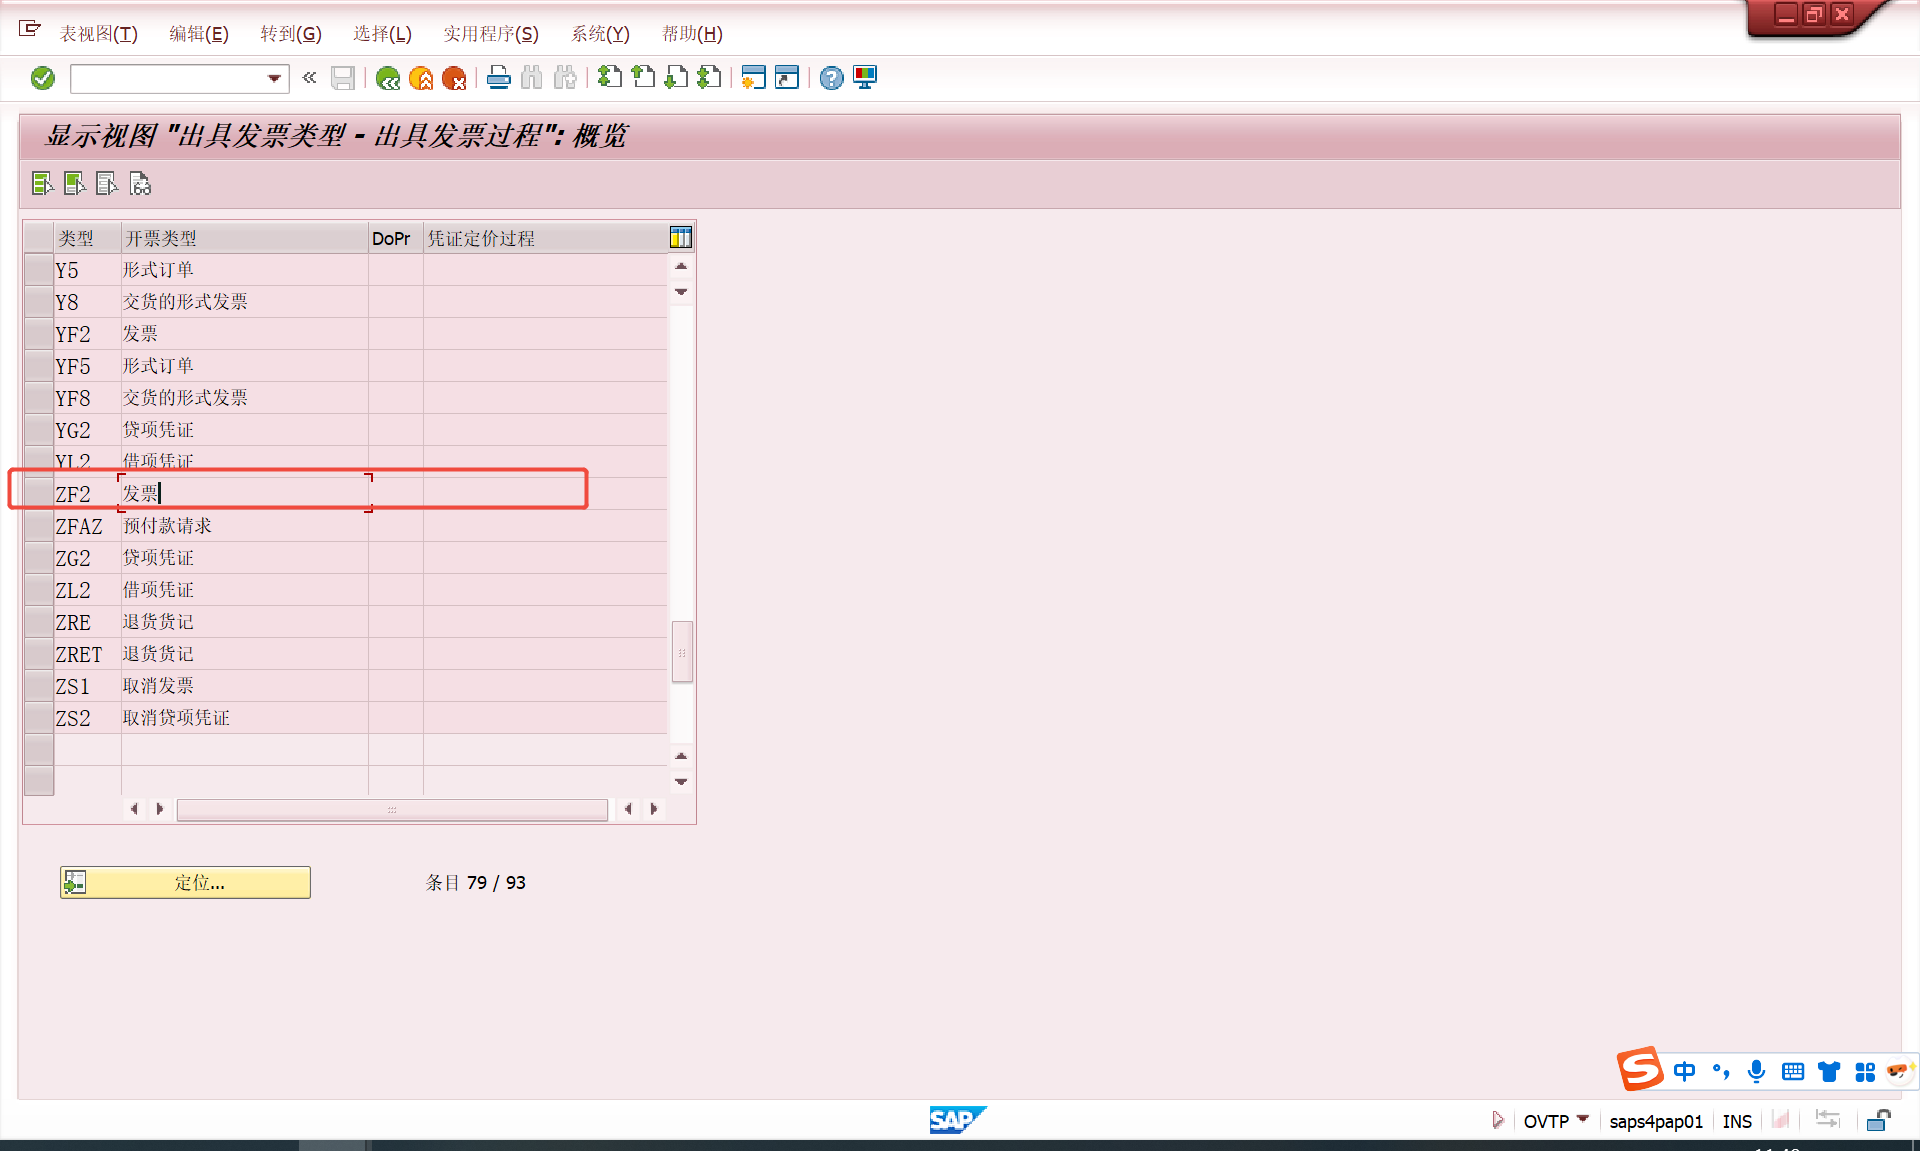
Task: Click the table column settings icon
Action: pyautogui.click(x=680, y=238)
